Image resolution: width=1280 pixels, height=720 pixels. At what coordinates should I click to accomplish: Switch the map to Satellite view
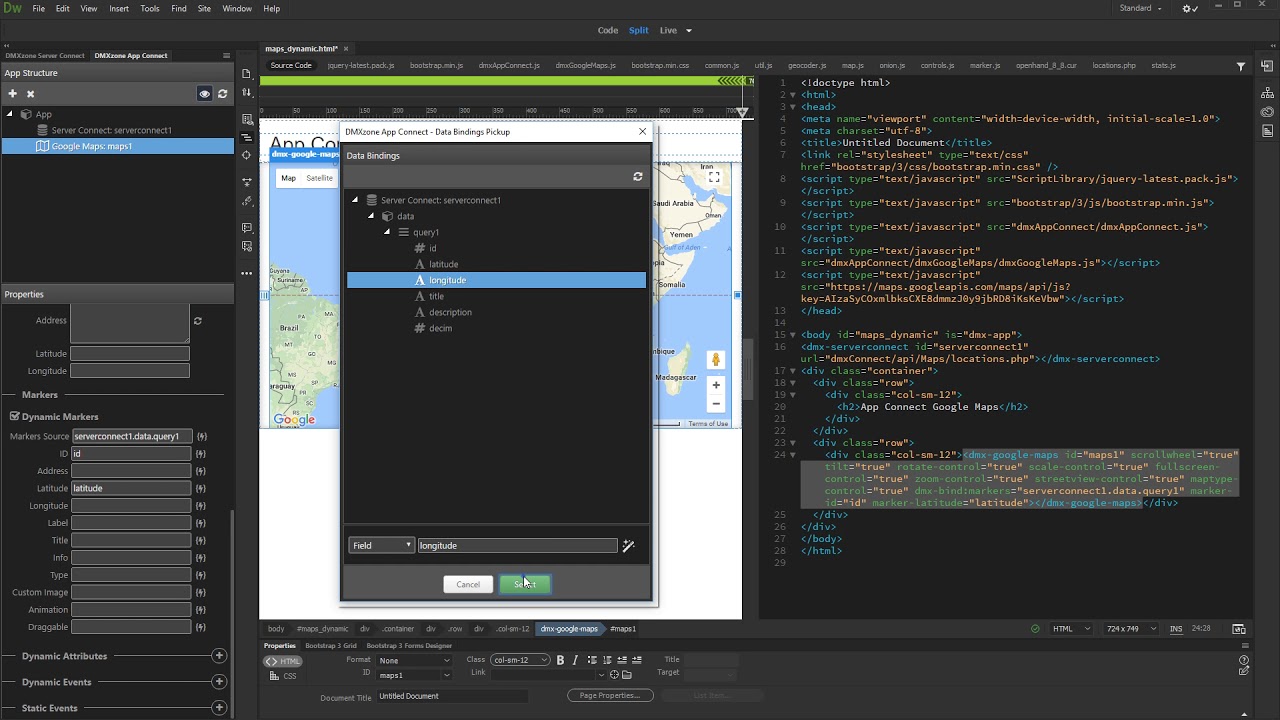[x=319, y=178]
